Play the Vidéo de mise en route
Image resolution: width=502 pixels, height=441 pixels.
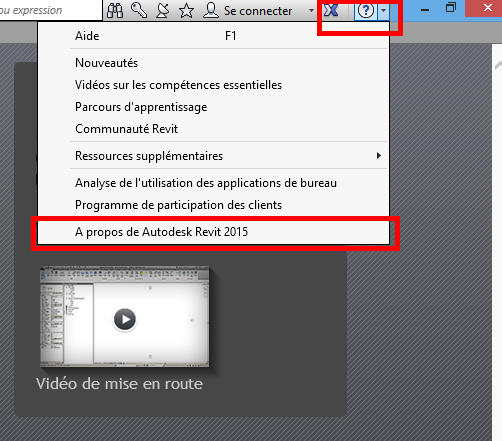pos(125,319)
